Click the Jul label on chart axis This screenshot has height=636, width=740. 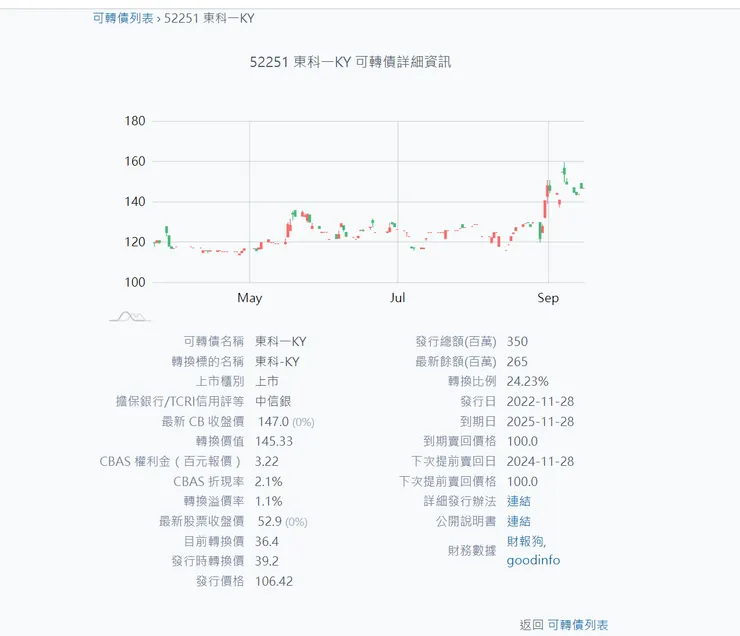click(x=397, y=298)
